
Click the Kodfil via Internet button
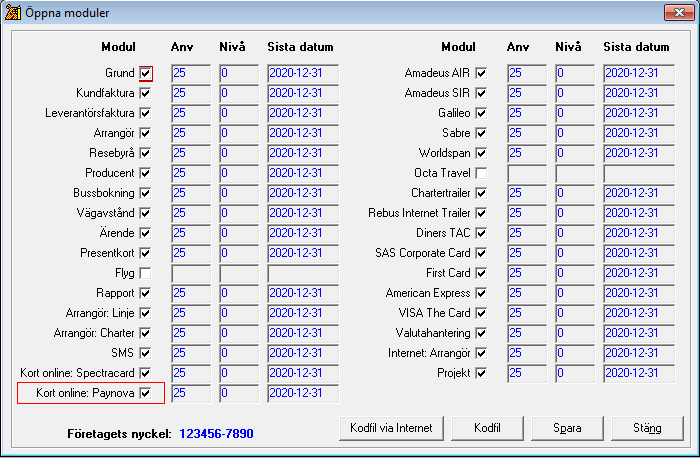pos(392,428)
